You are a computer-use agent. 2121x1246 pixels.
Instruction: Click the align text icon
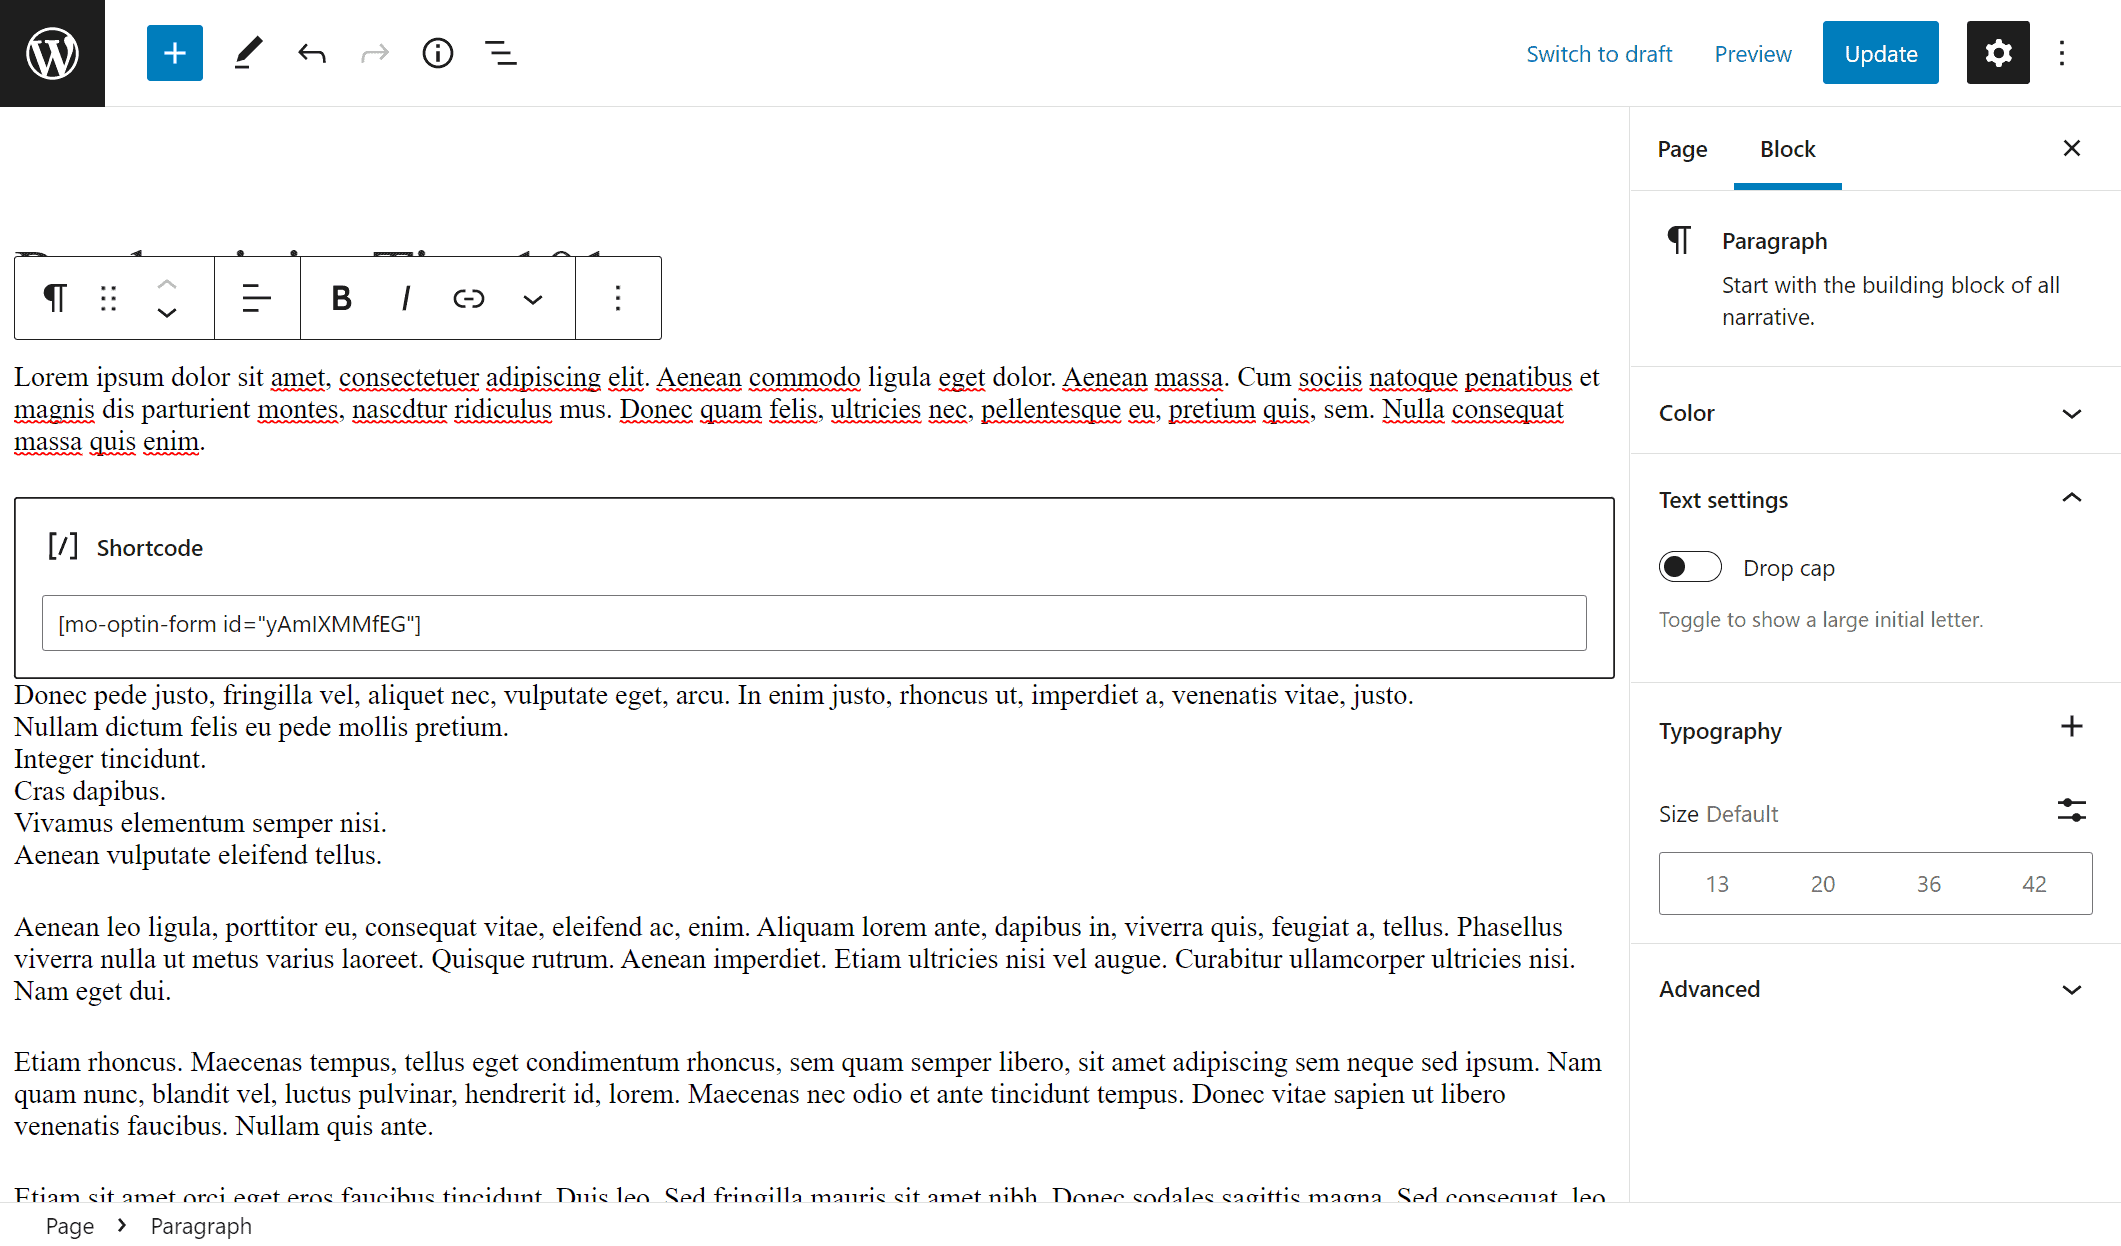[x=257, y=298]
